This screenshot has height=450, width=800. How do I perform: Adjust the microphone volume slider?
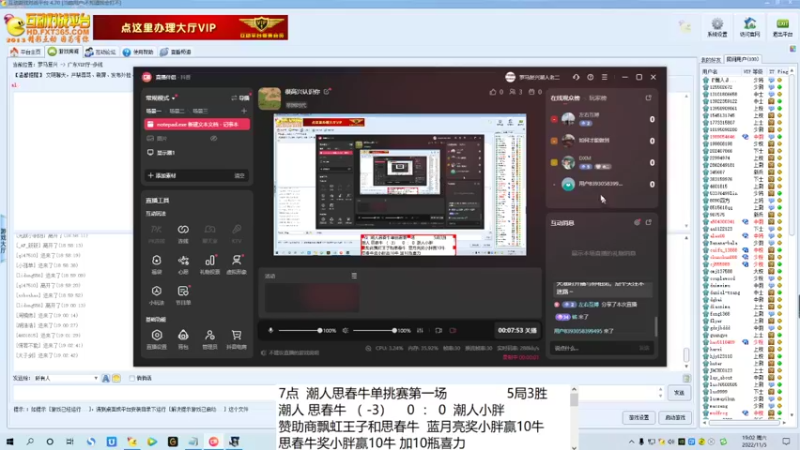299,331
